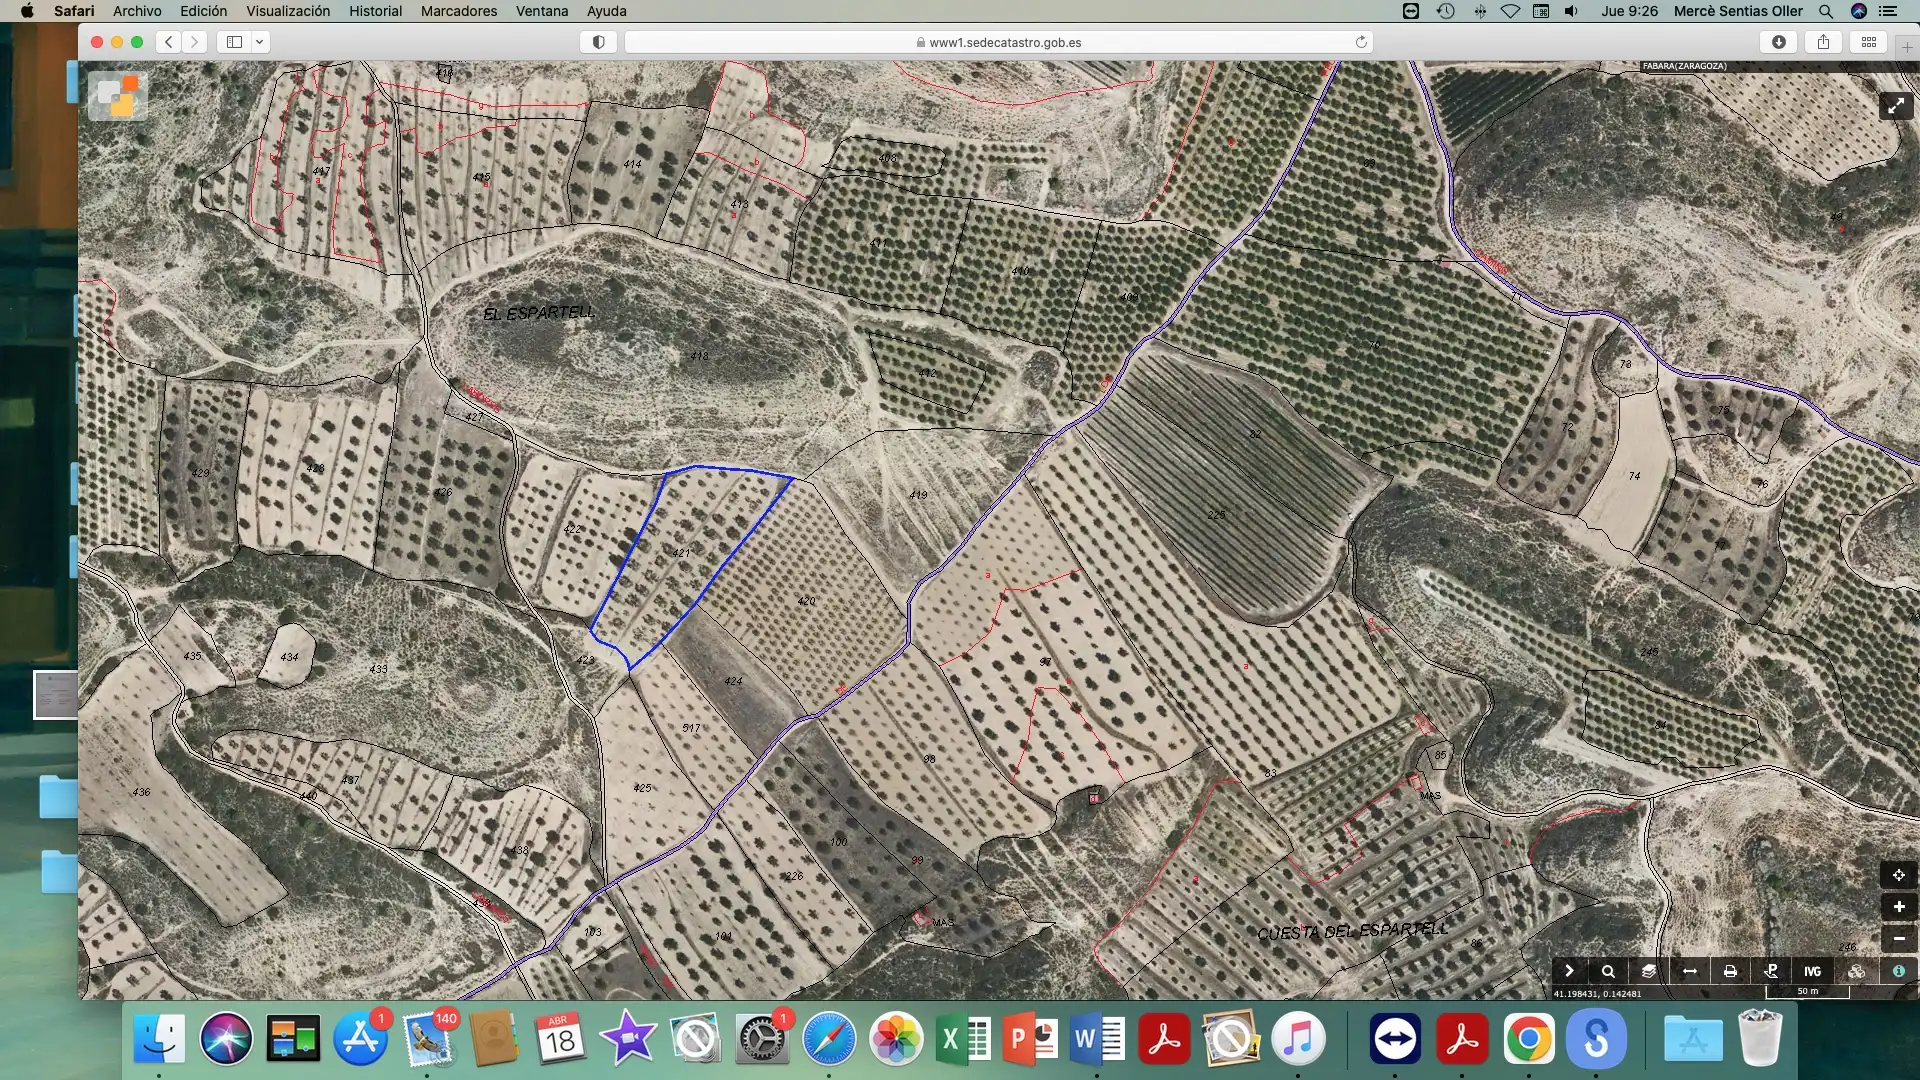Open the Safari share menu
The image size is (1920, 1080).
[x=1824, y=42]
